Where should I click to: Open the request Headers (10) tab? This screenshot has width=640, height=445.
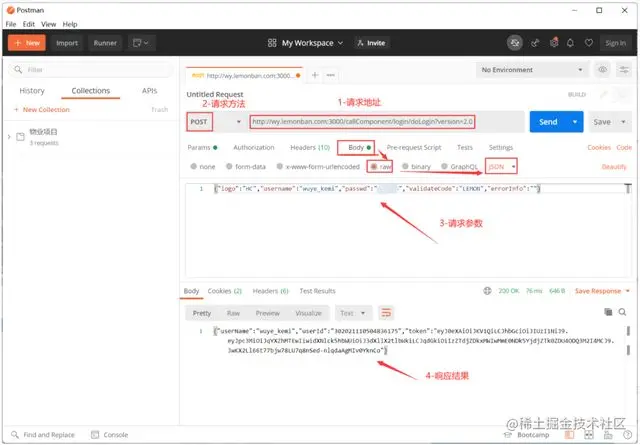click(310, 147)
